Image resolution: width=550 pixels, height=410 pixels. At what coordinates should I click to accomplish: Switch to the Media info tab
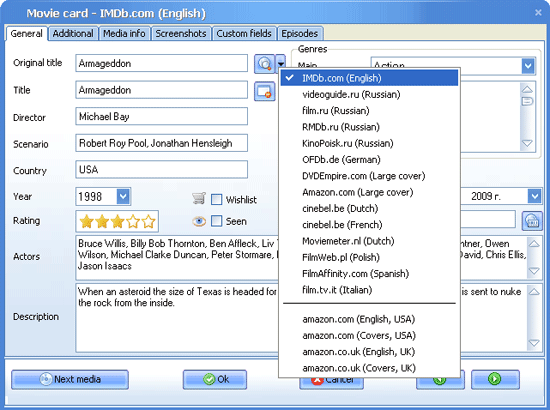coord(124,34)
